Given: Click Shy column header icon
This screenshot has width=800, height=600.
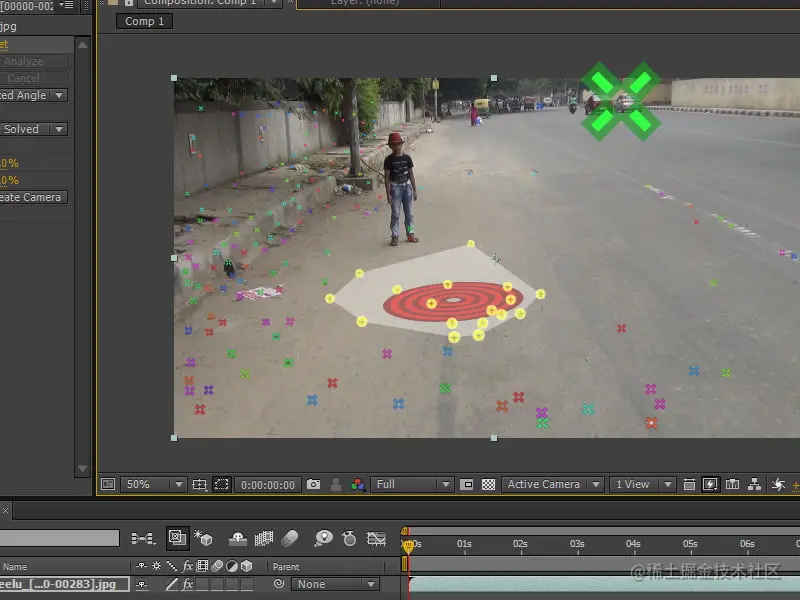Looking at the screenshot, I should coord(141,566).
